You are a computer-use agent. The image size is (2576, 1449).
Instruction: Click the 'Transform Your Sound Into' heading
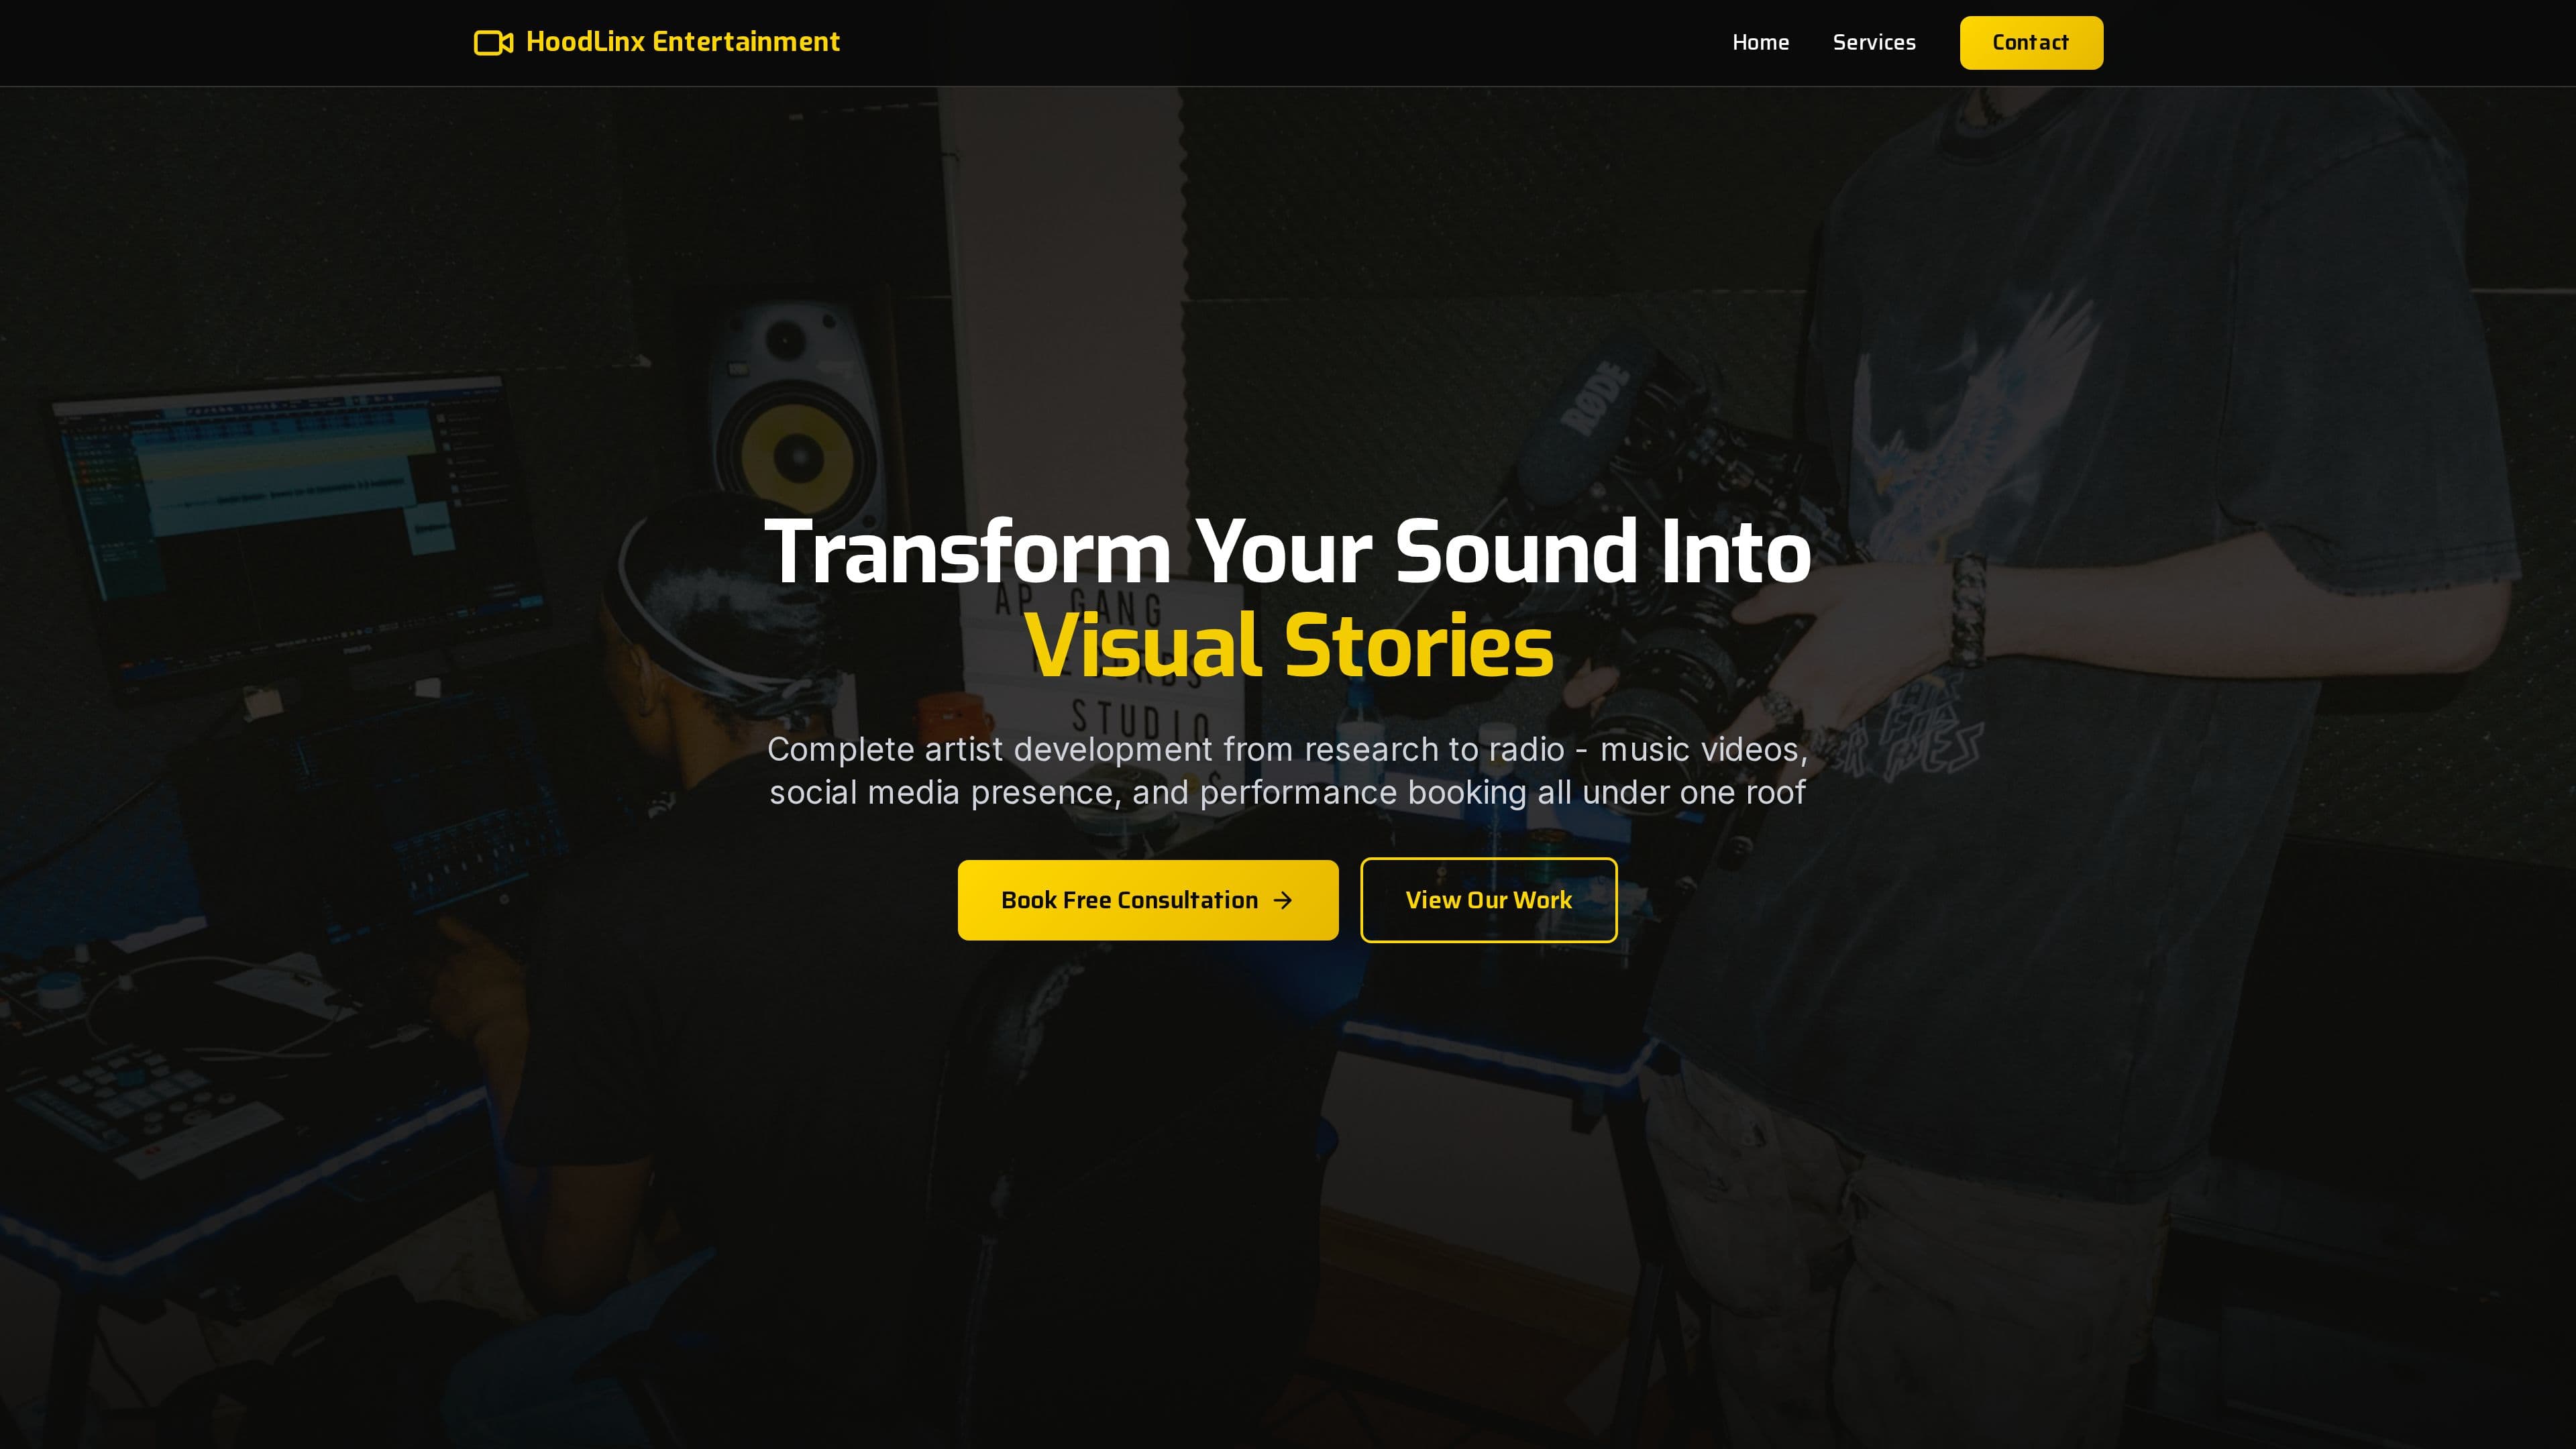tap(1287, 552)
